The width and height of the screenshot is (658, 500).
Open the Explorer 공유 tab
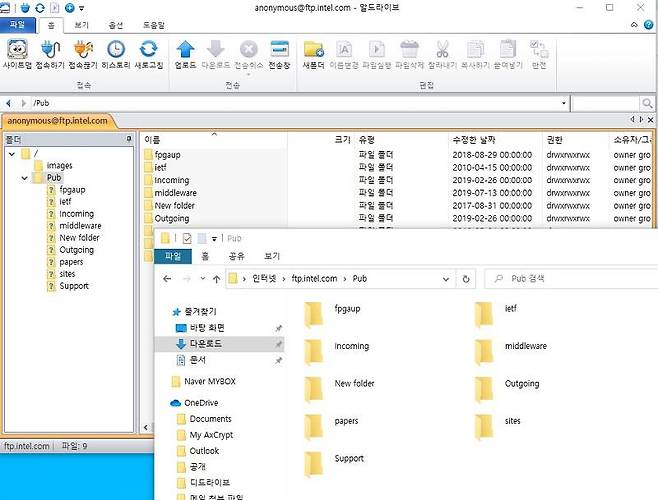pyautogui.click(x=237, y=256)
